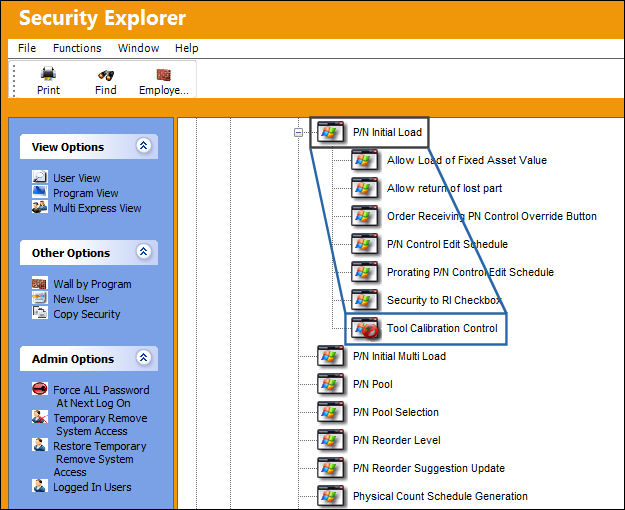625x510 pixels.
Task: Collapse the View Options panel chevron
Action: tap(143, 146)
